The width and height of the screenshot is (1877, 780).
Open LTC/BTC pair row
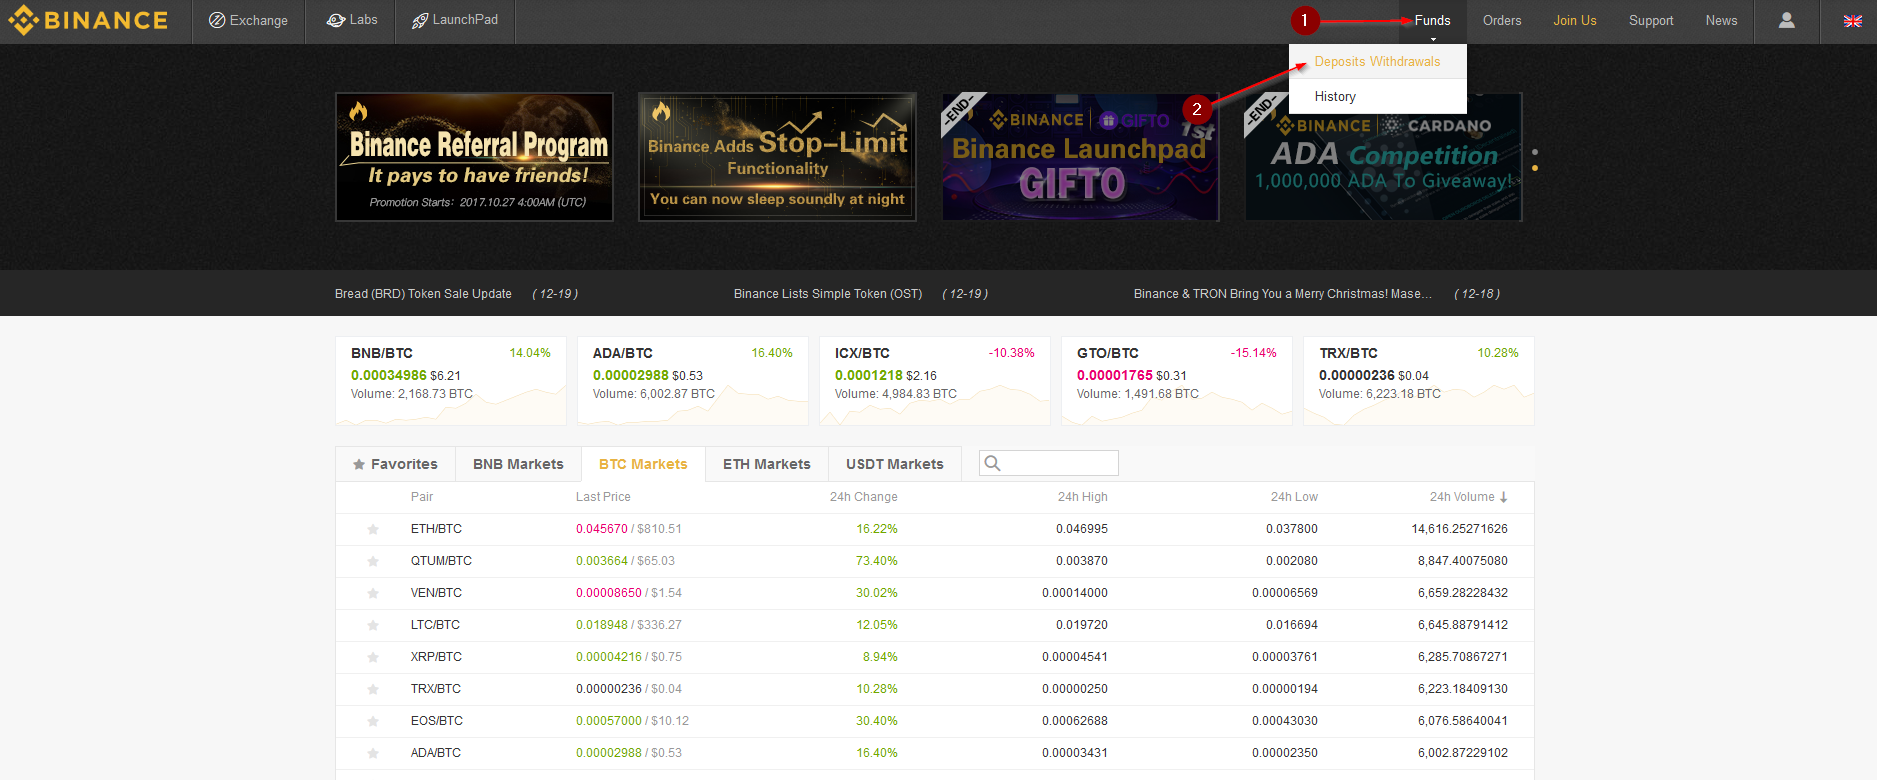pos(935,625)
